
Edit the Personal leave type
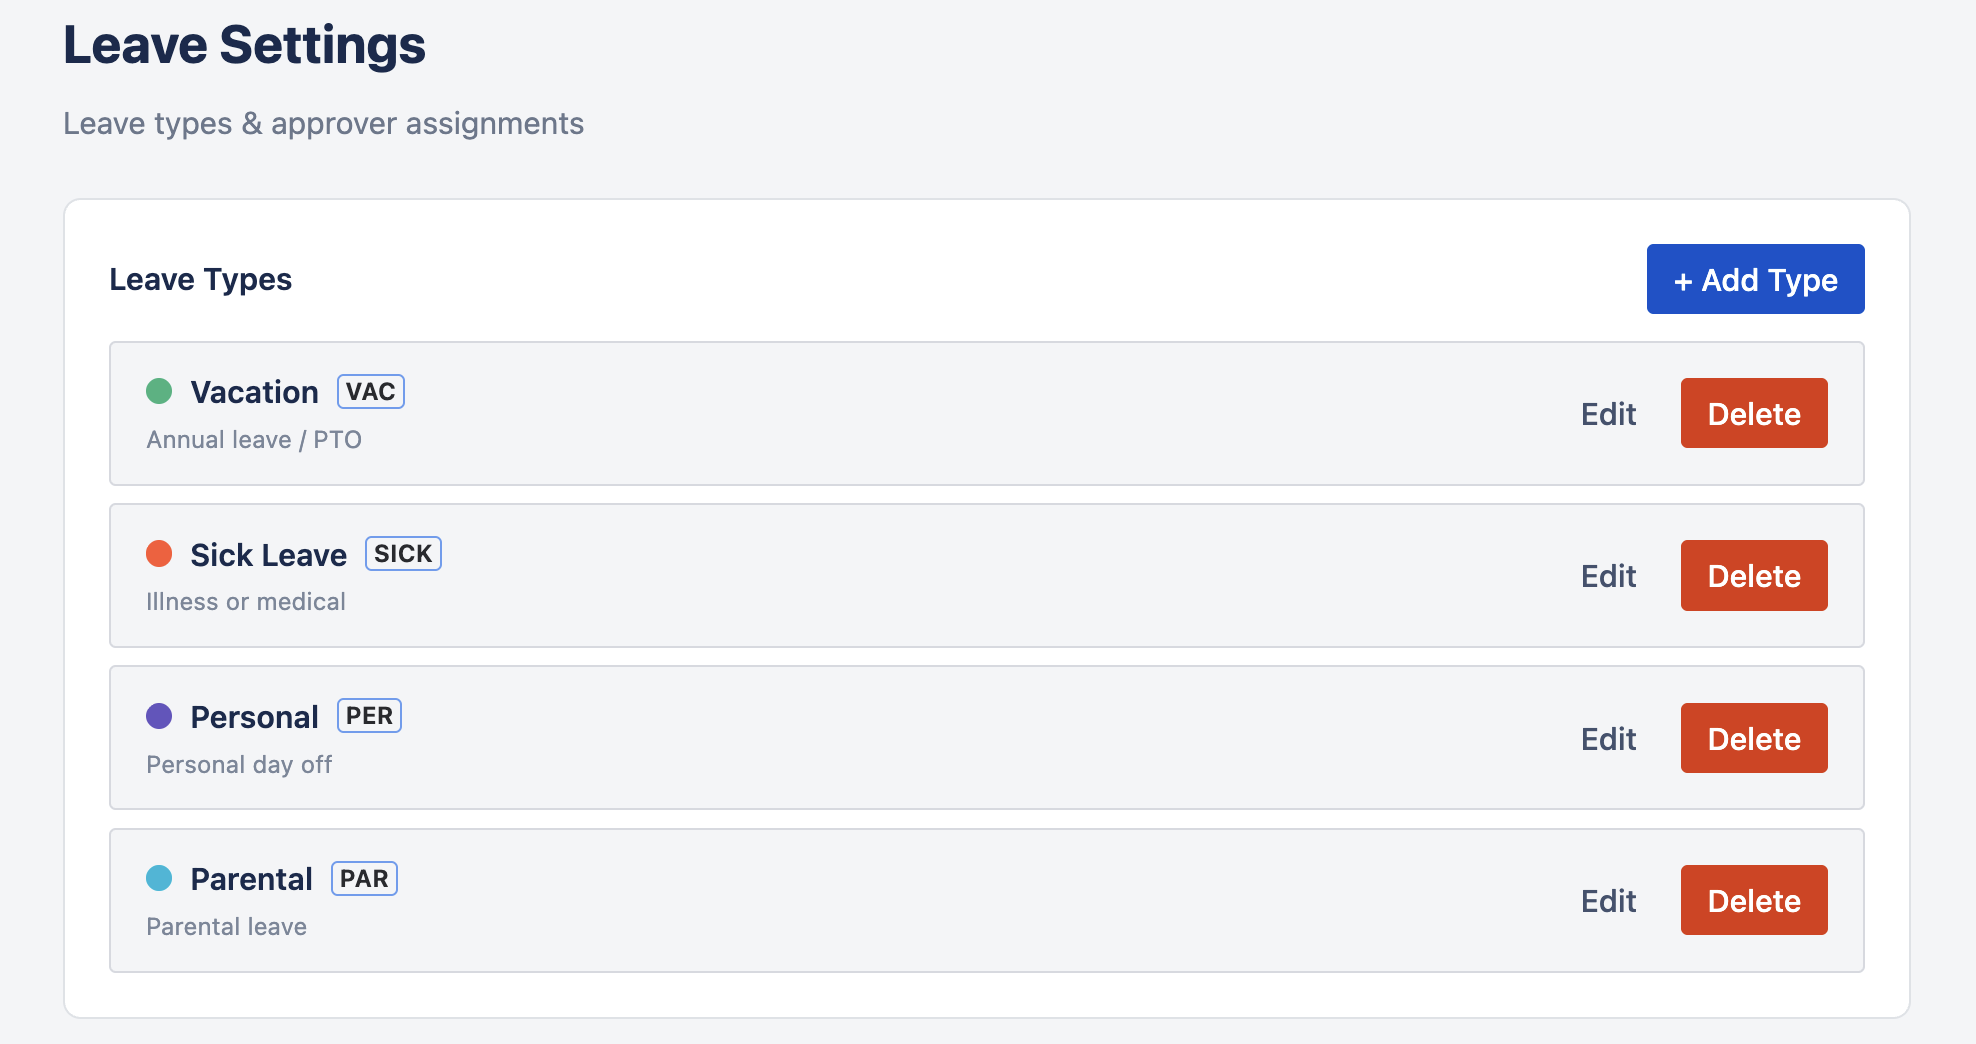(x=1608, y=738)
